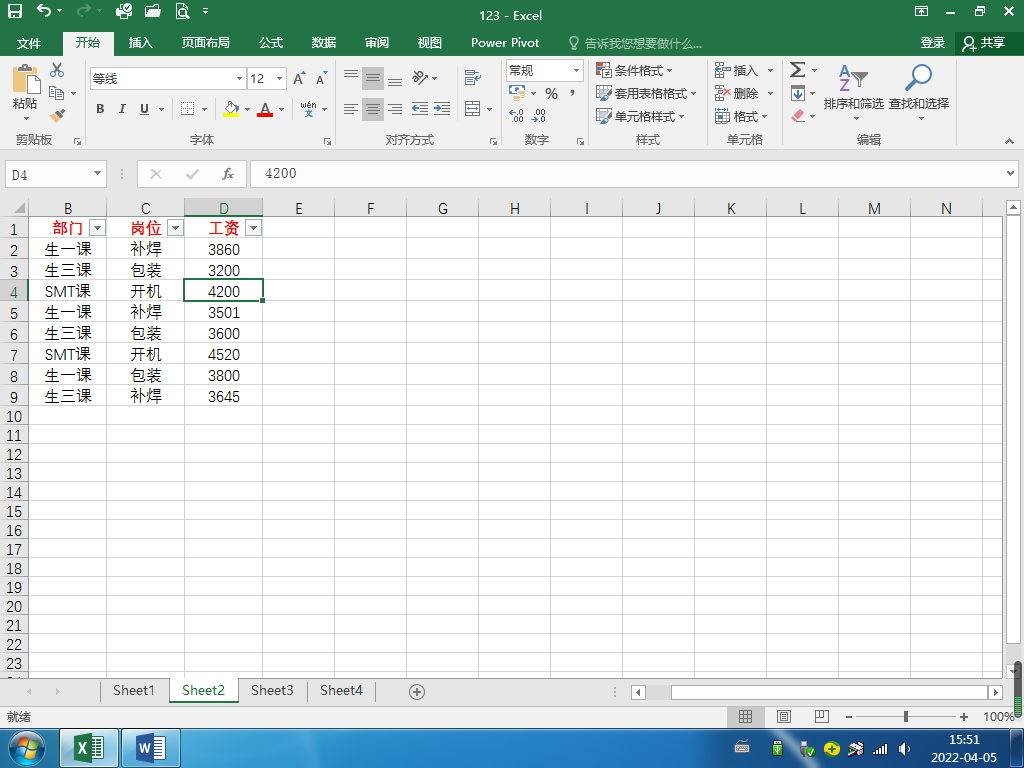Viewport: 1024px width, 768px height.
Task: Apply the yellow fill color
Action: pyautogui.click(x=231, y=109)
